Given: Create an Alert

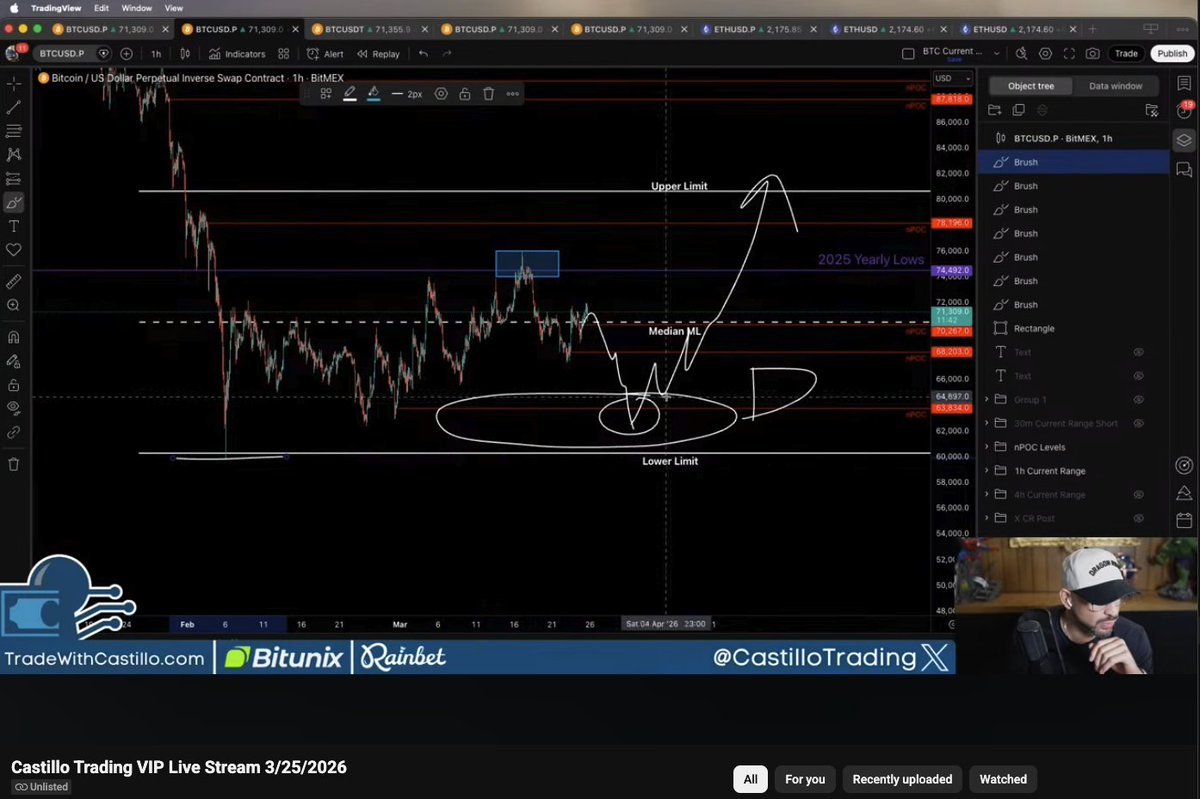Looking at the screenshot, I should tap(326, 54).
